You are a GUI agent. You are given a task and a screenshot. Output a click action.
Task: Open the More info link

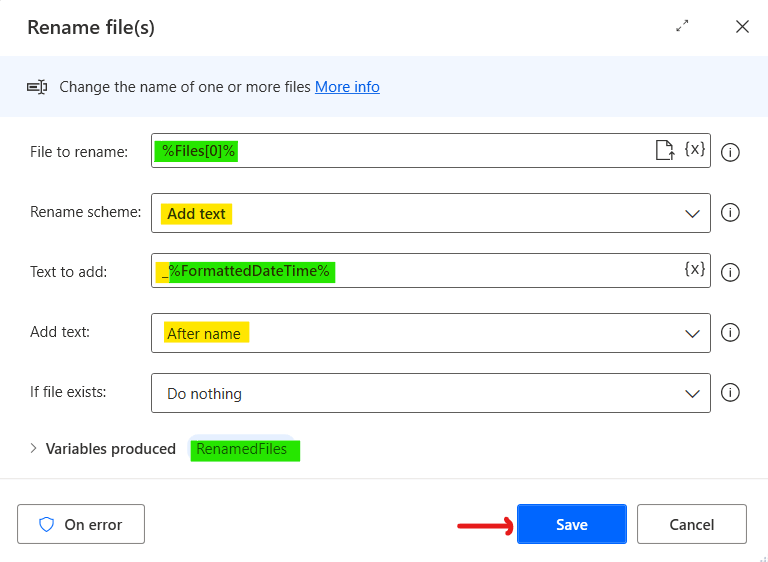point(347,87)
